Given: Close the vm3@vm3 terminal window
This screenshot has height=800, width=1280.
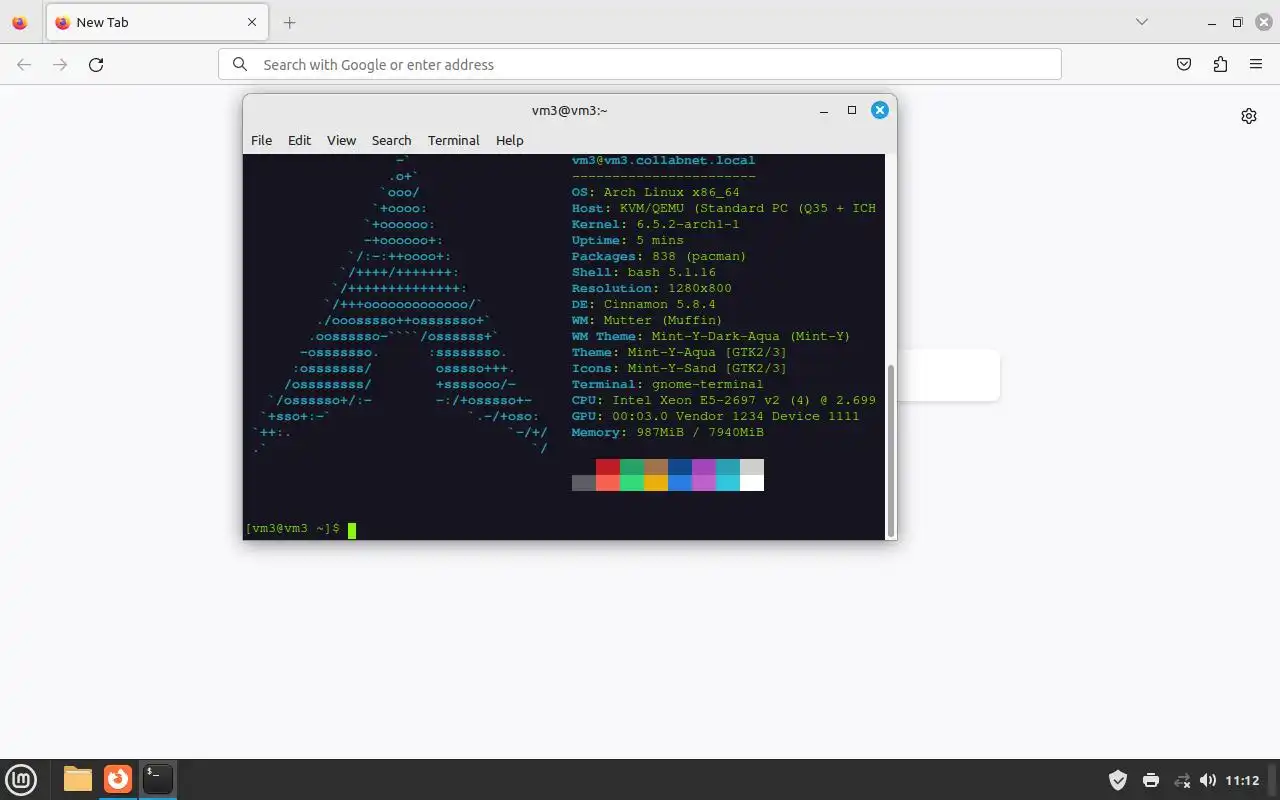Looking at the screenshot, I should tap(880, 110).
